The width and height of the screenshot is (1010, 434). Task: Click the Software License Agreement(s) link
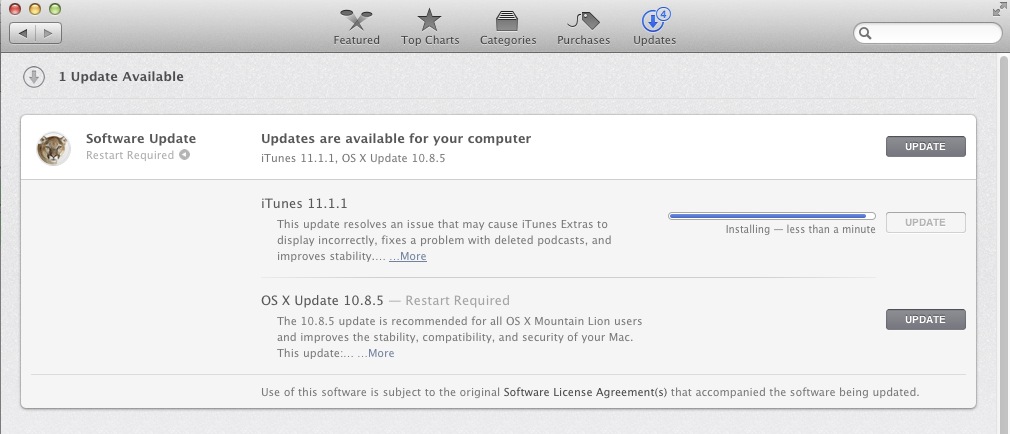(x=585, y=392)
